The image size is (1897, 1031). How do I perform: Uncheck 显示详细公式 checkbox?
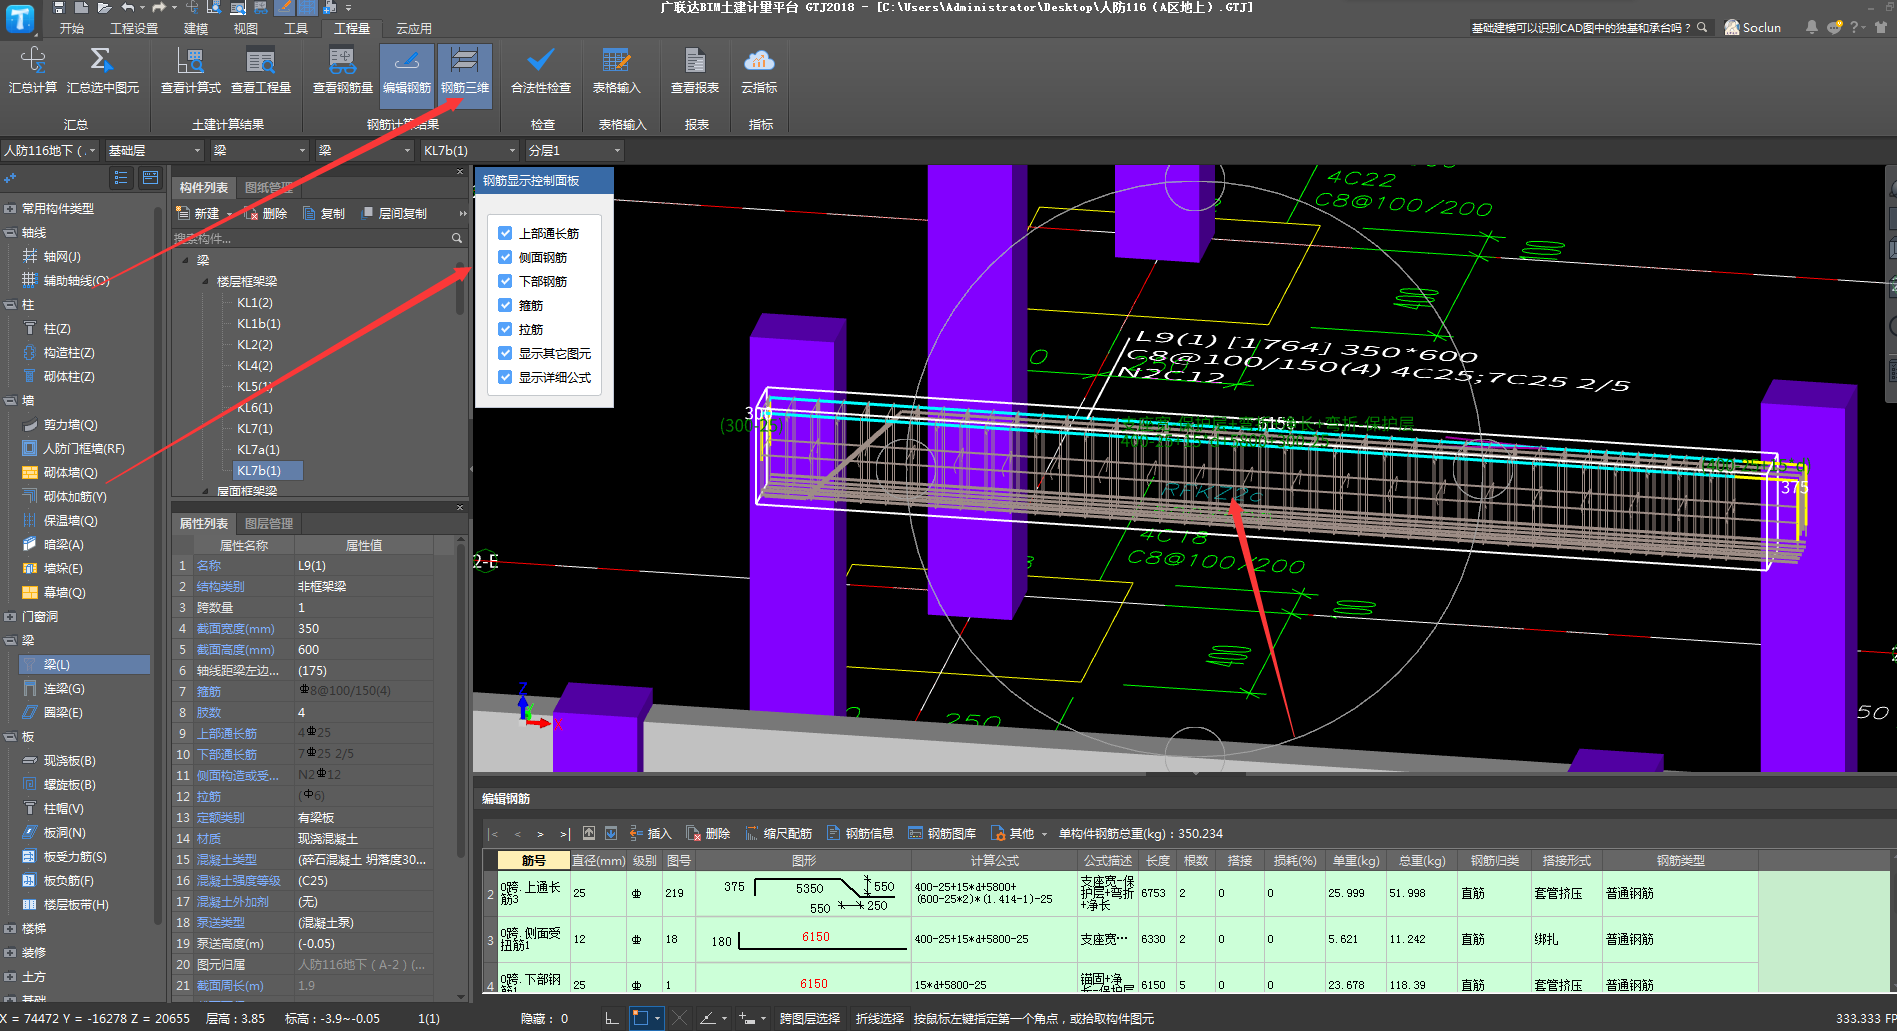click(505, 377)
